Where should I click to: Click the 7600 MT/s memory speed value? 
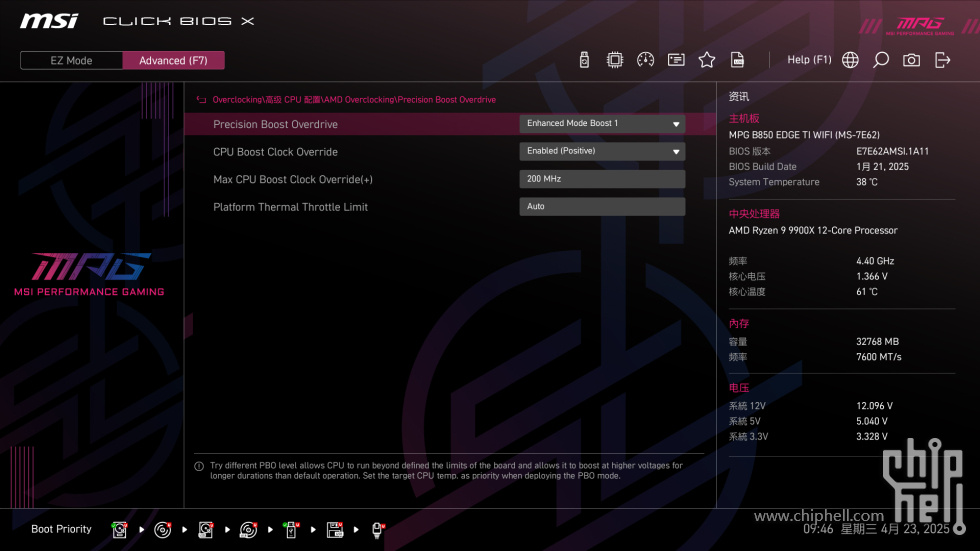click(x=879, y=357)
